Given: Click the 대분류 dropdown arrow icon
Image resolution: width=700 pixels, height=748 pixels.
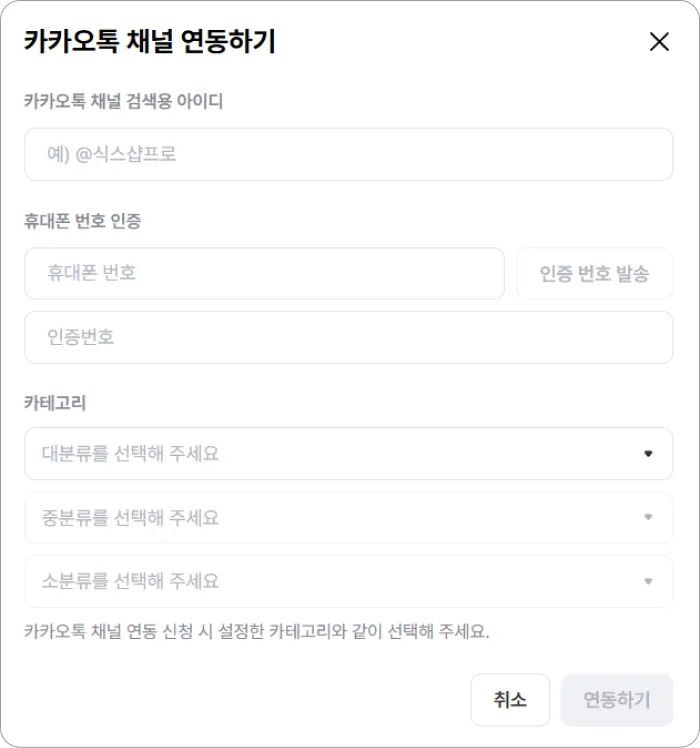Looking at the screenshot, I should [x=648, y=453].
